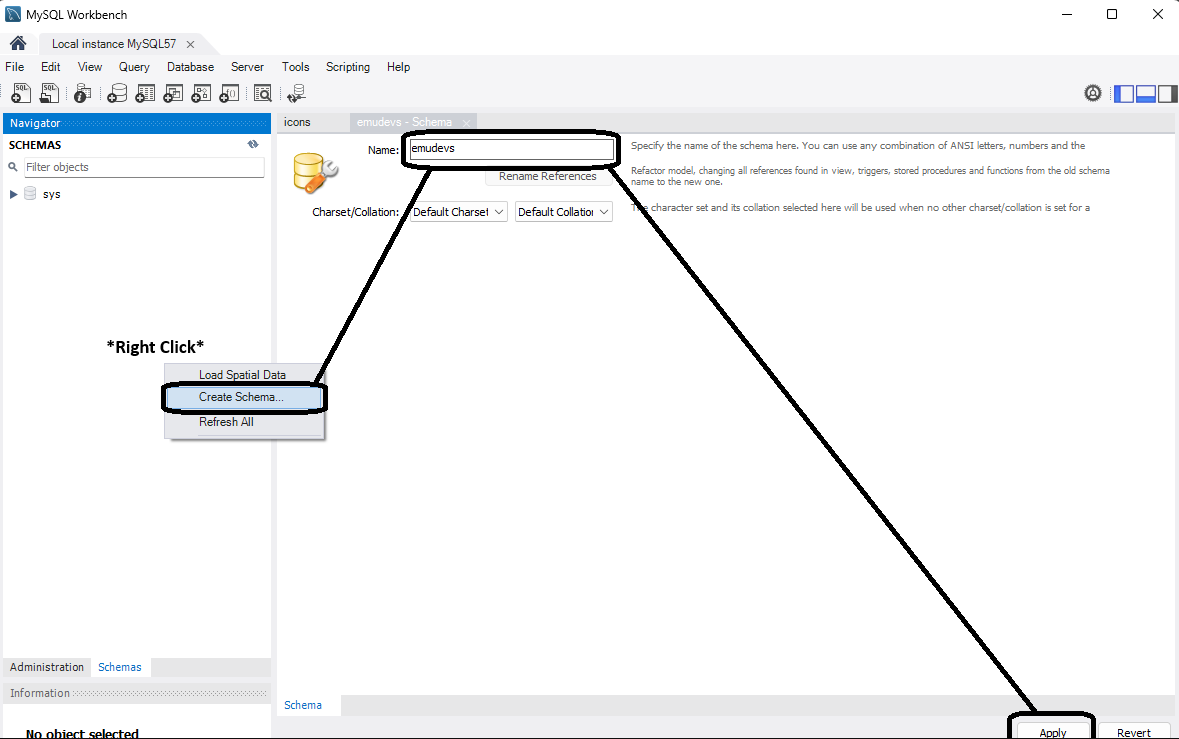Create a new function toolbar icon
The height and width of the screenshot is (739, 1179).
pyautogui.click(x=229, y=93)
